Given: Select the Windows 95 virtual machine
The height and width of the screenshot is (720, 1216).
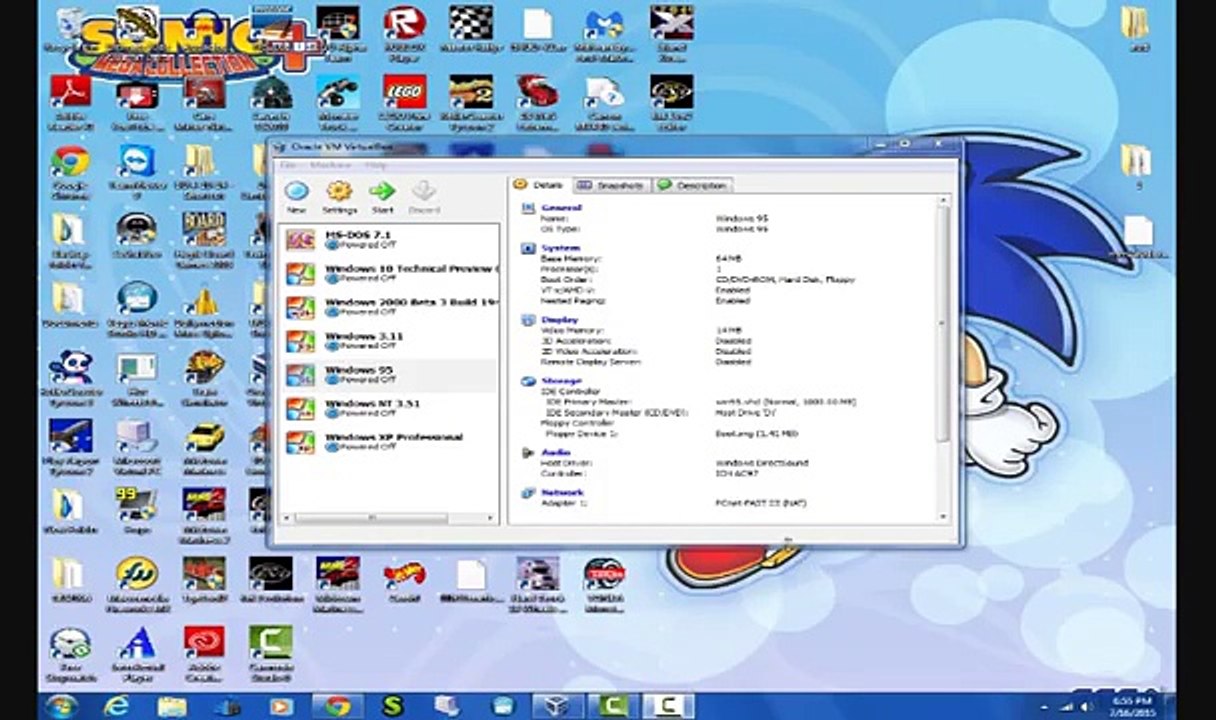Looking at the screenshot, I should pyautogui.click(x=388, y=375).
